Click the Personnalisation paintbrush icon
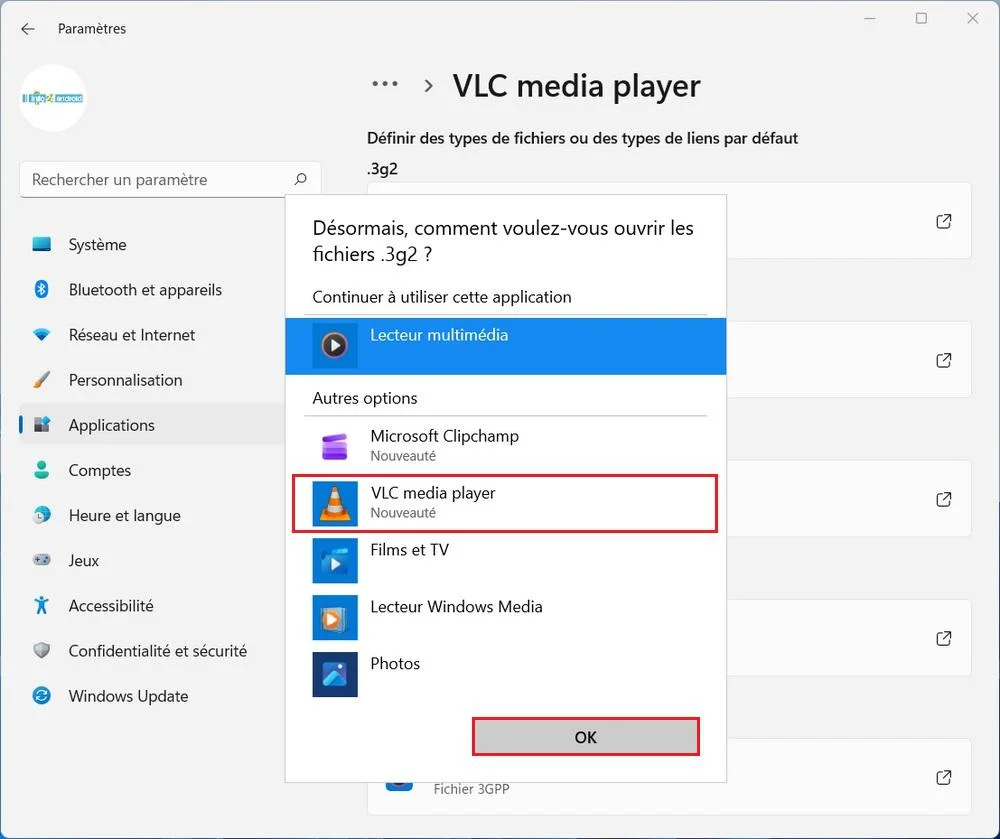Viewport: 1000px width, 839px height. tap(41, 380)
